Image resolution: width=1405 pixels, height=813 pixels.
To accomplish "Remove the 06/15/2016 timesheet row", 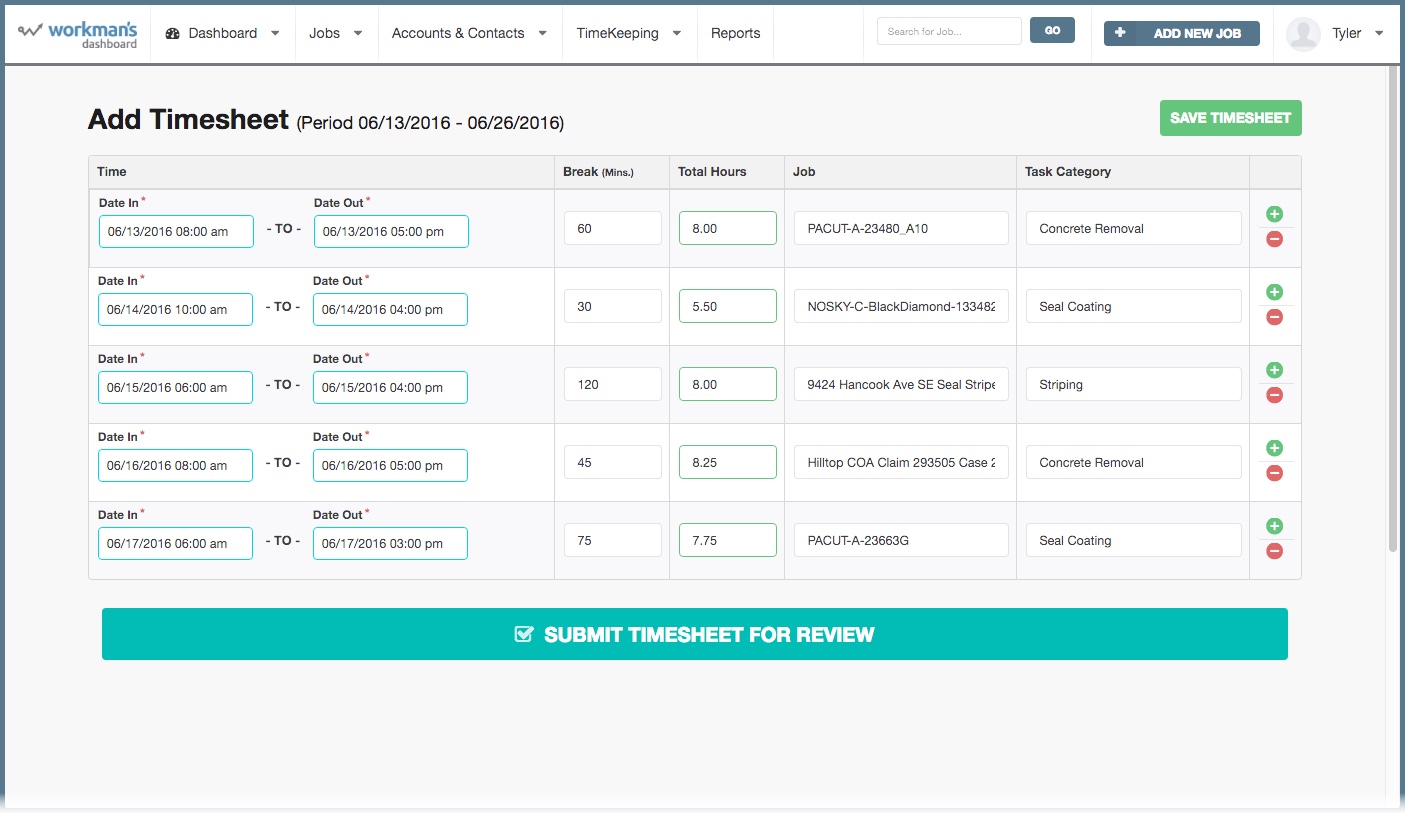I will click(1274, 395).
